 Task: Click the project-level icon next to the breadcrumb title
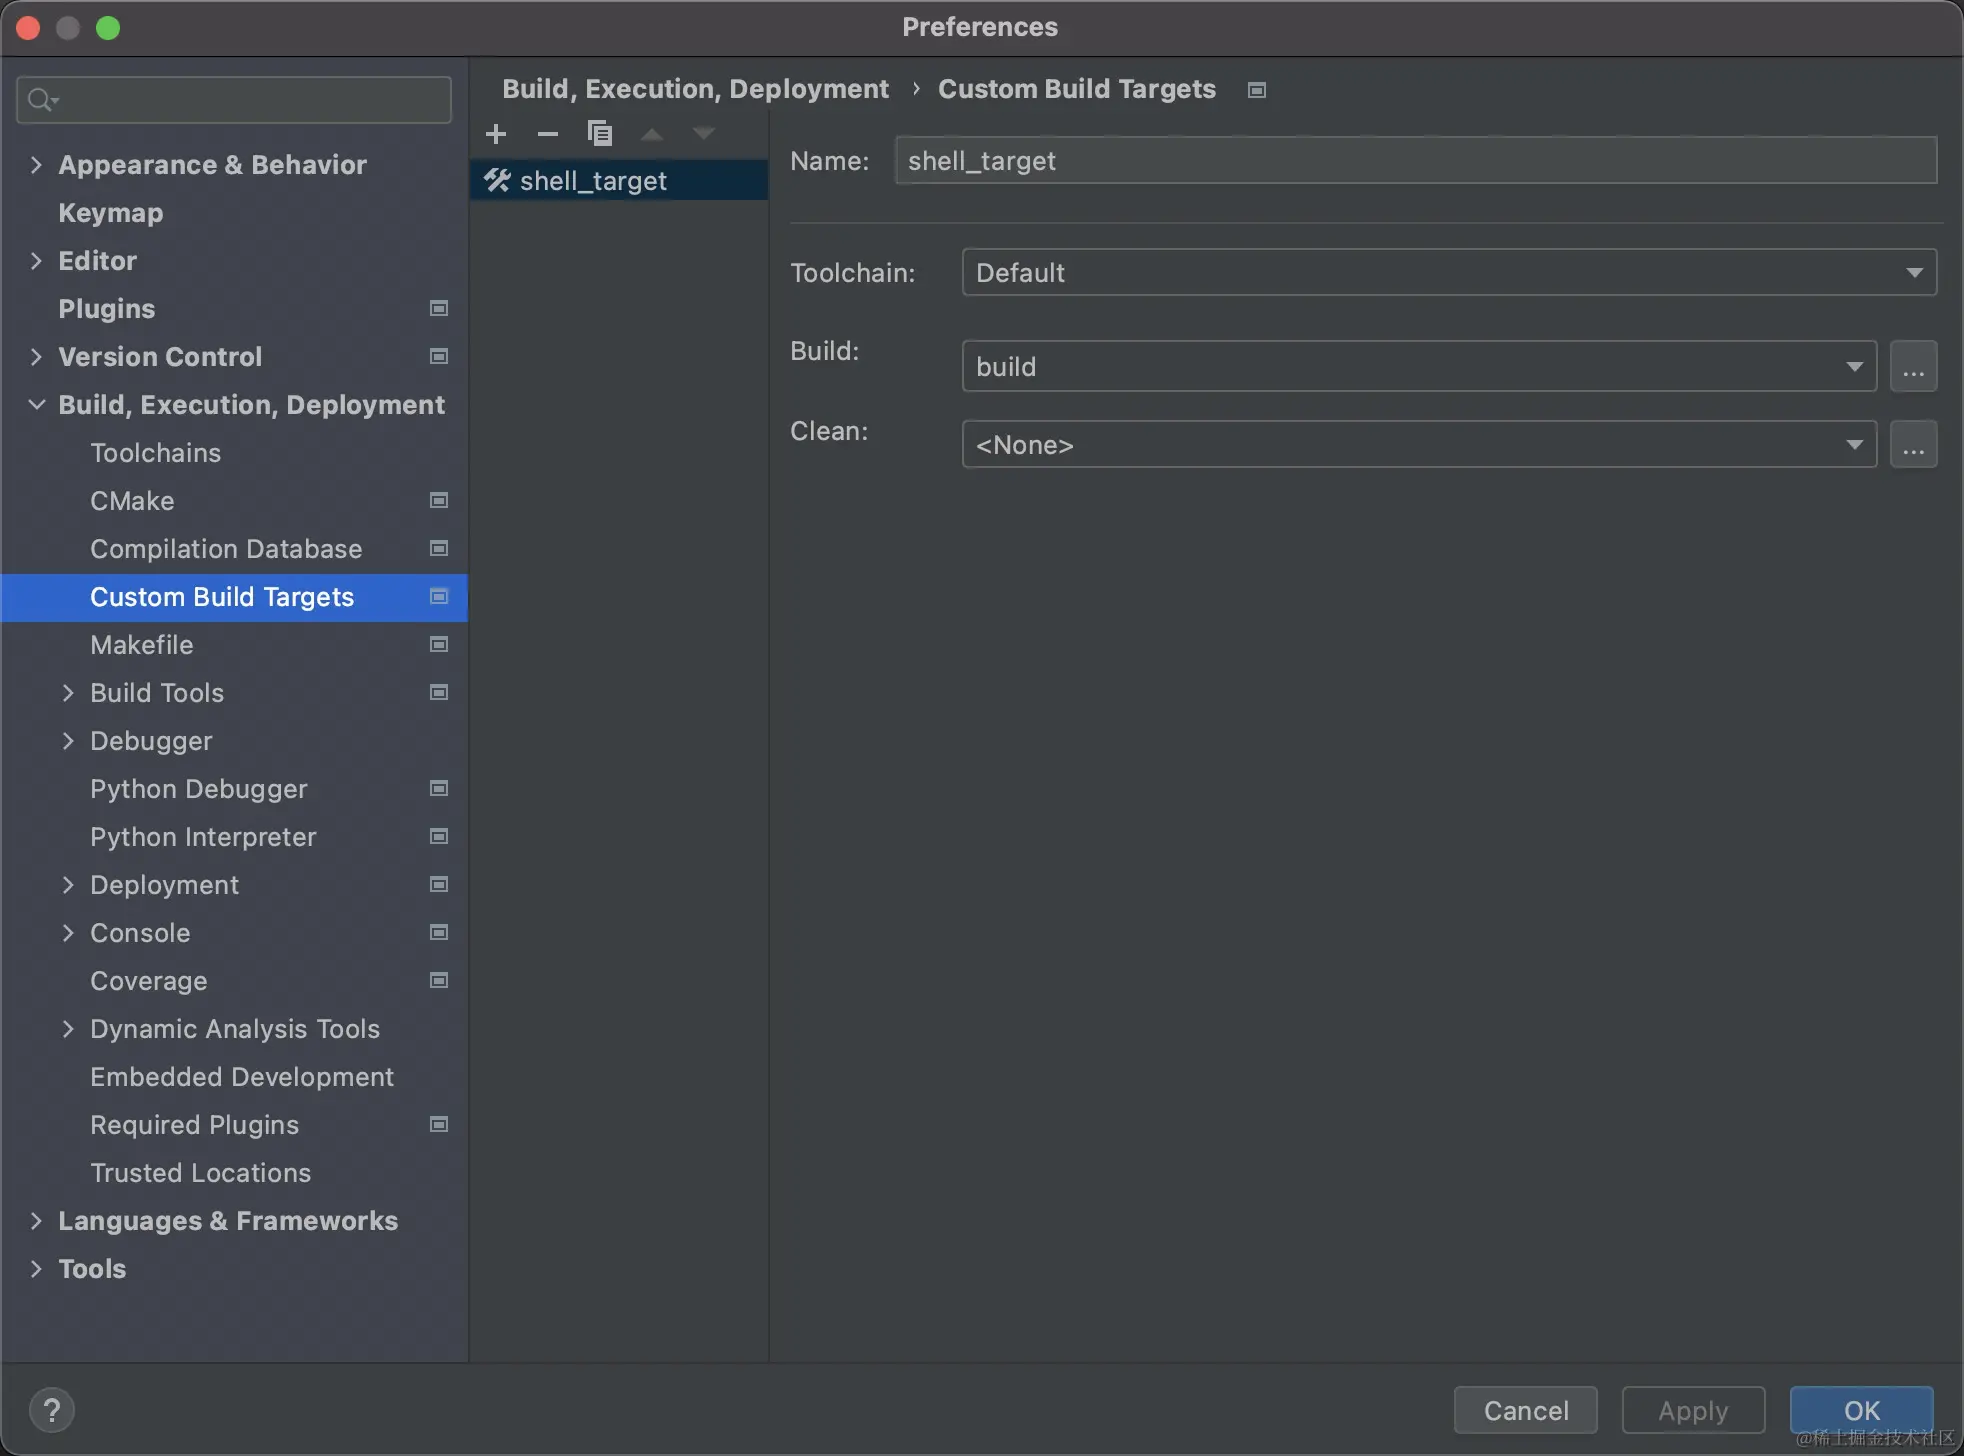click(x=1257, y=90)
